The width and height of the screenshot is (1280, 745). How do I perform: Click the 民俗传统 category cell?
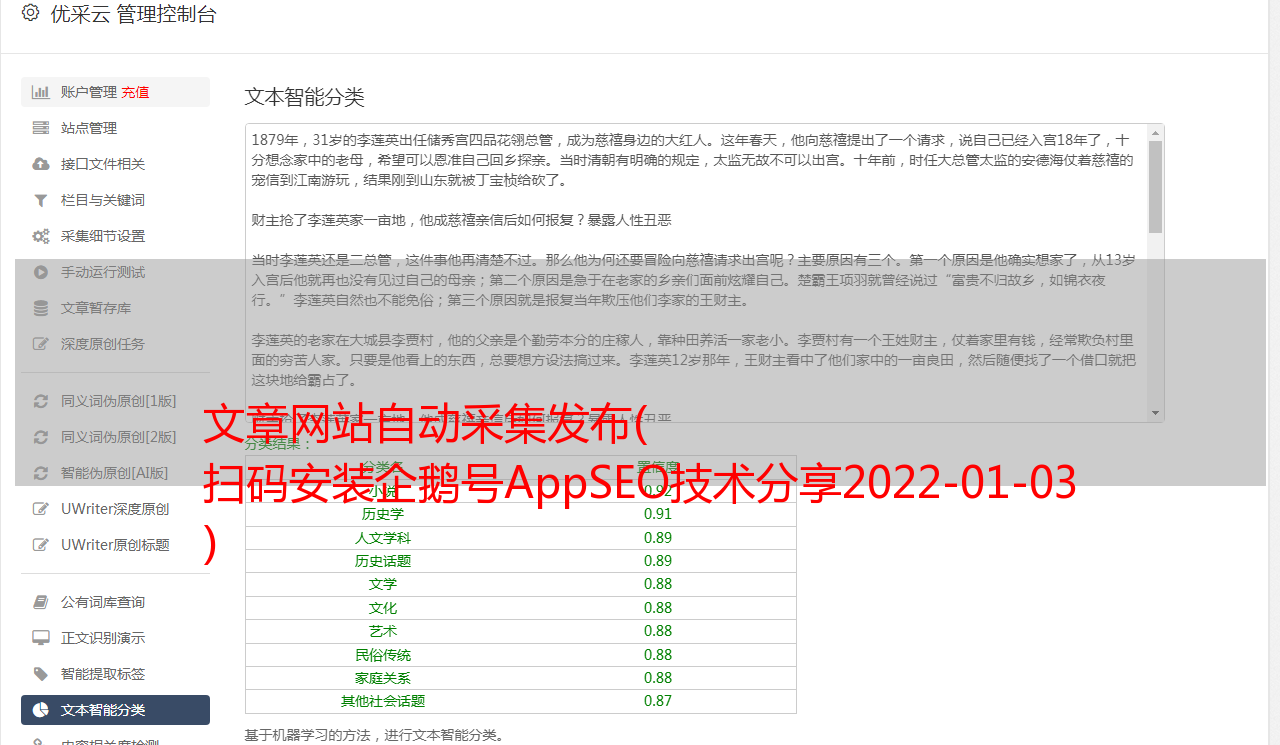click(x=383, y=655)
